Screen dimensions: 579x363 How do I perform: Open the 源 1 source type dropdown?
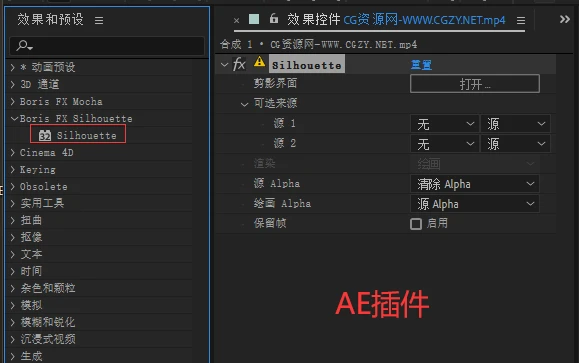pyautogui.click(x=515, y=124)
